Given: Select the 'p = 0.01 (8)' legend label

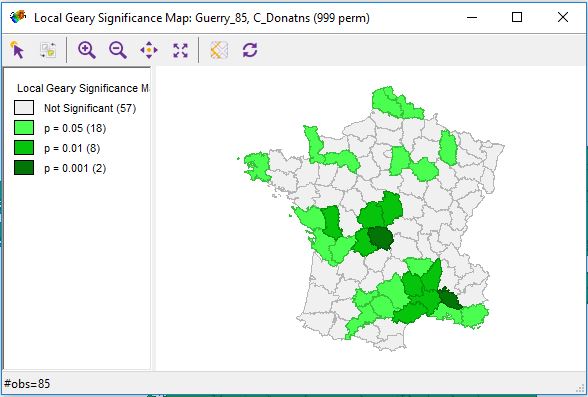Looking at the screenshot, I should coord(72,148).
